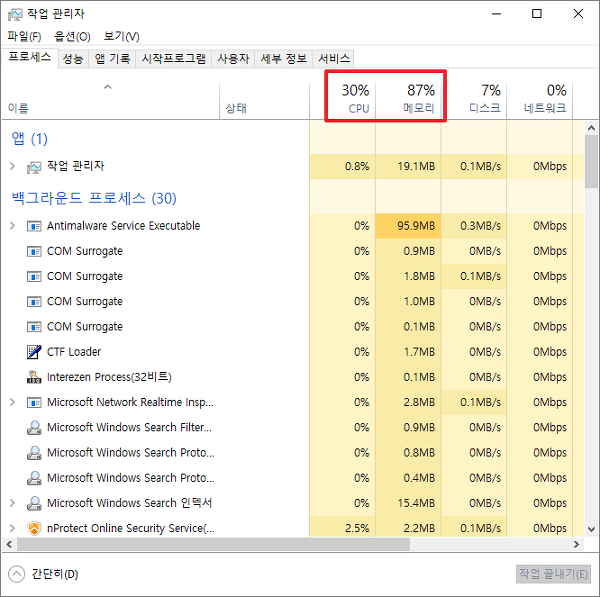Click the CTF Loader pen icon
This screenshot has width=600, height=597.
click(x=34, y=352)
